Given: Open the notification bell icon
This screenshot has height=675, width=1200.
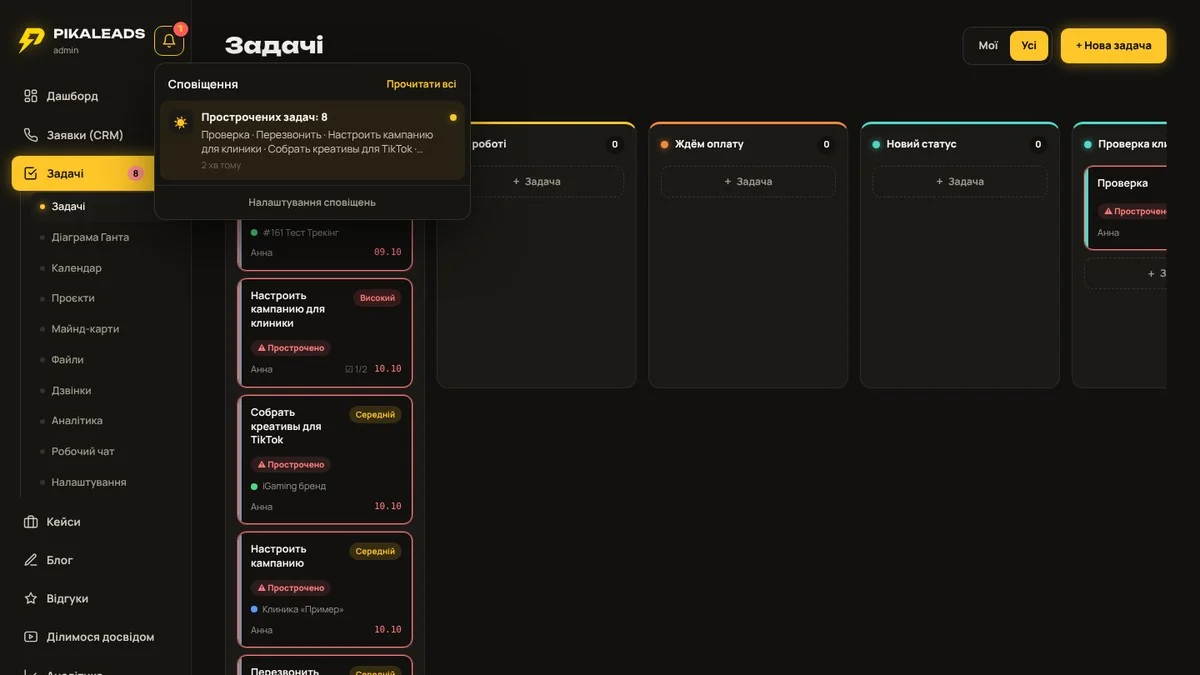Looking at the screenshot, I should point(169,41).
